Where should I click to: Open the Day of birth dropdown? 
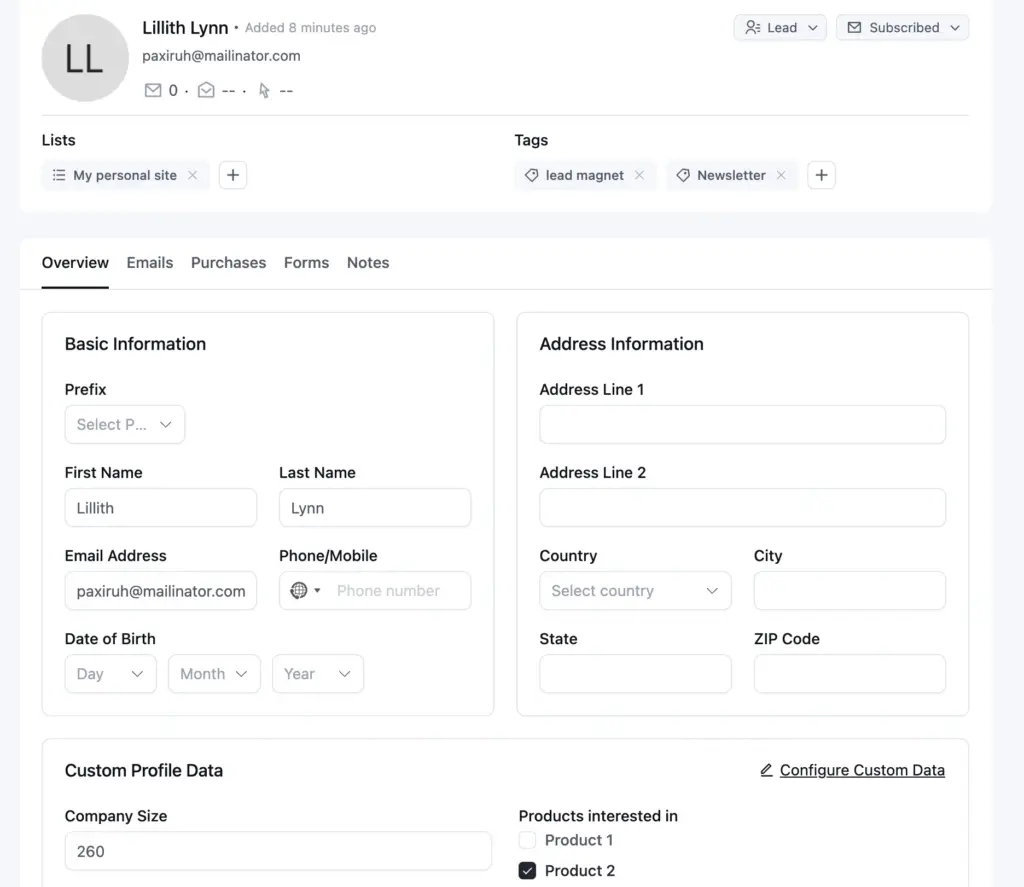110,673
